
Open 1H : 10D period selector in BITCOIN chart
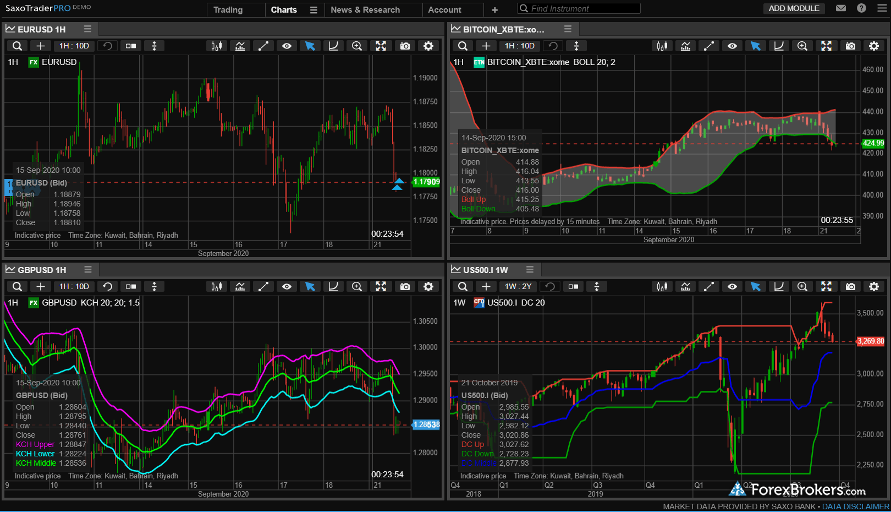point(520,46)
